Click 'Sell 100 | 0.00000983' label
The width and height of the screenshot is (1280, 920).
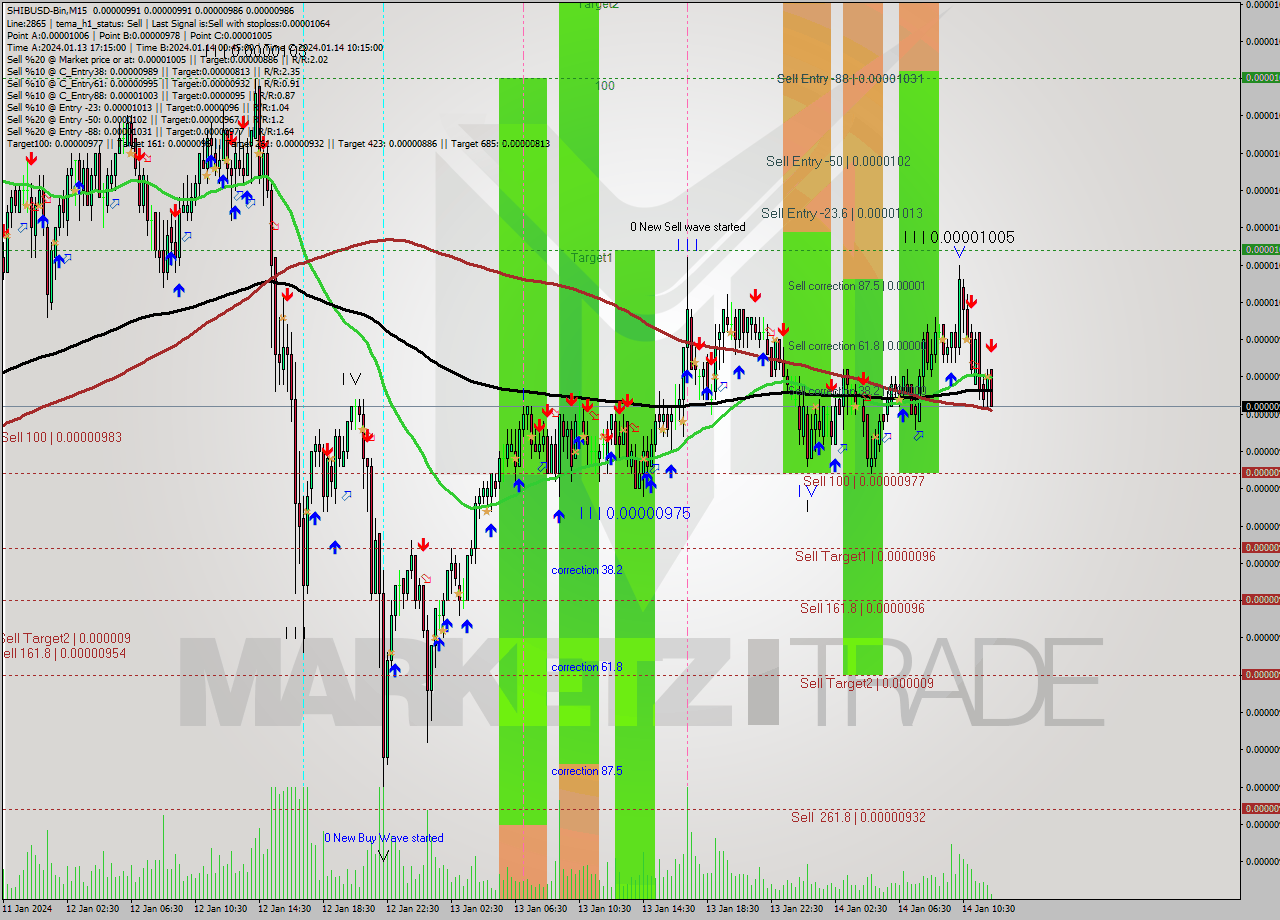coord(61,437)
